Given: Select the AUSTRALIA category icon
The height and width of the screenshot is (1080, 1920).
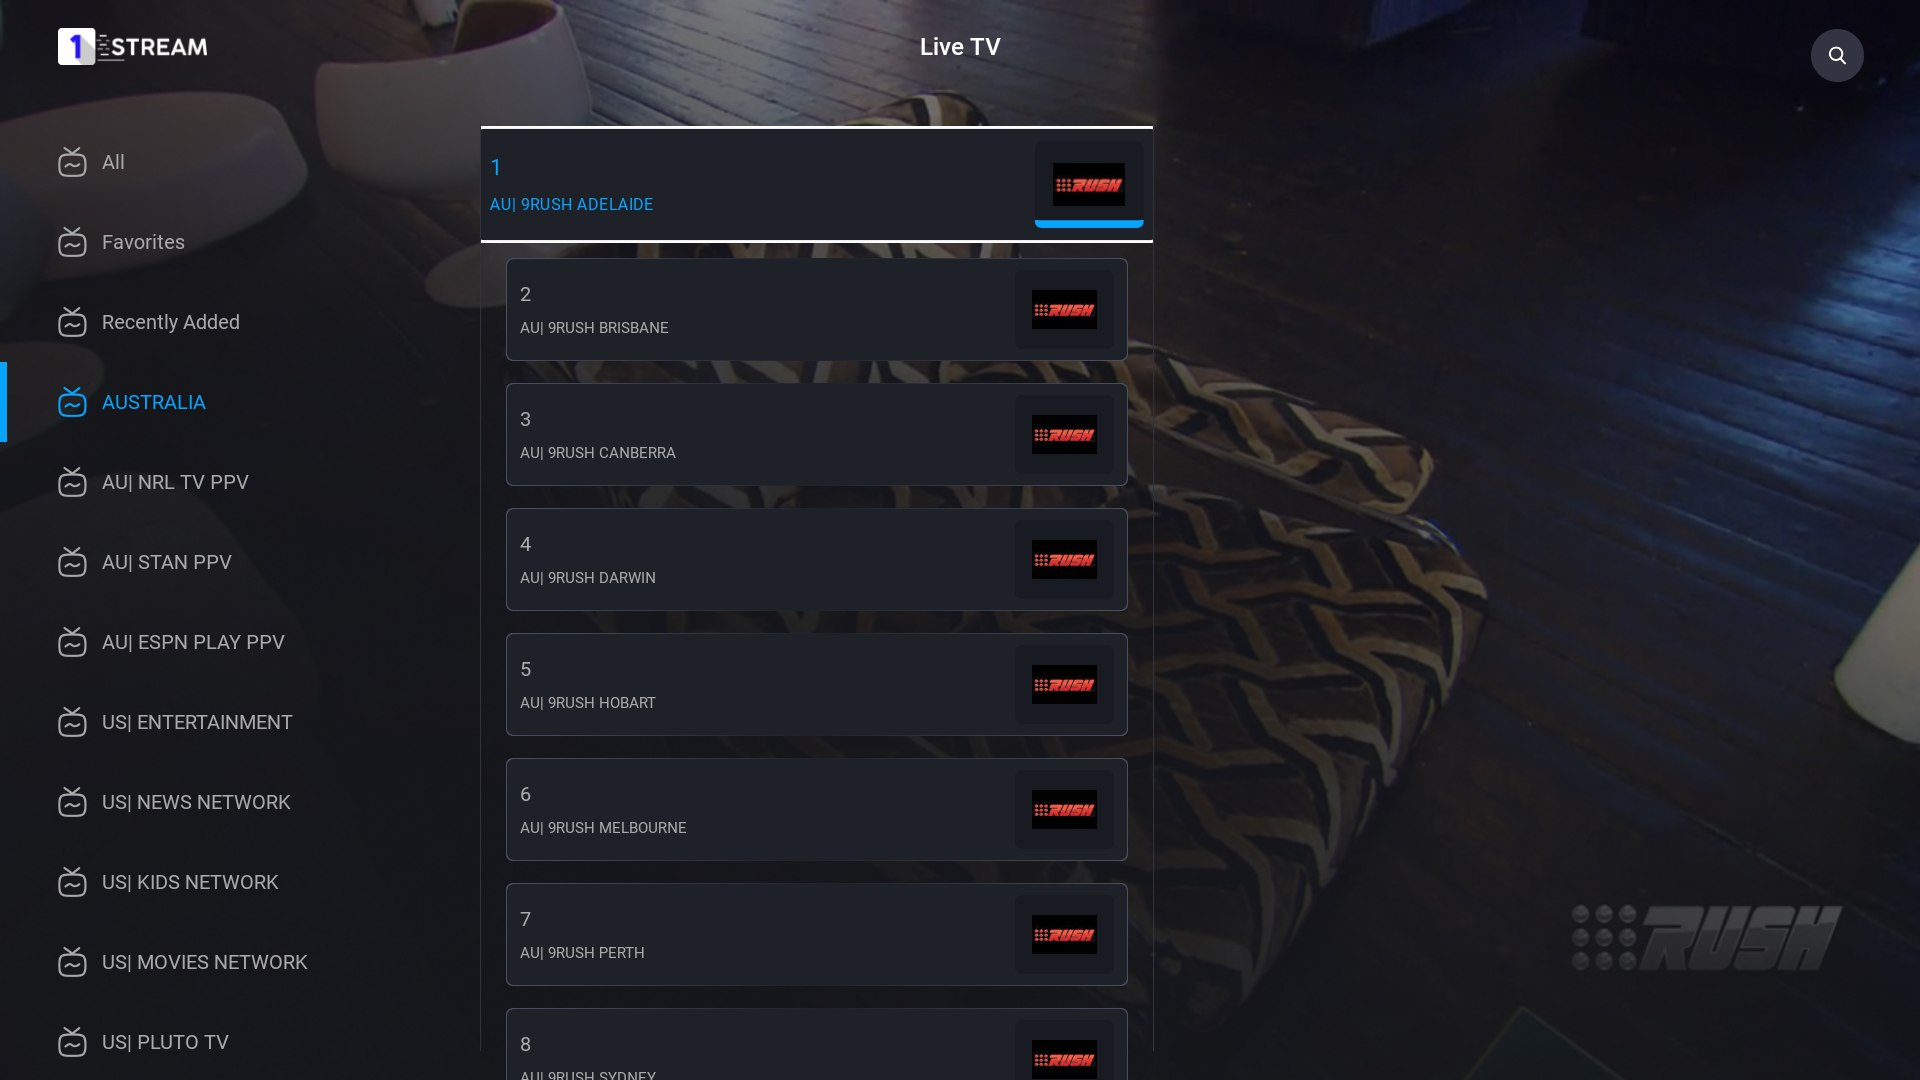Looking at the screenshot, I should 73,402.
